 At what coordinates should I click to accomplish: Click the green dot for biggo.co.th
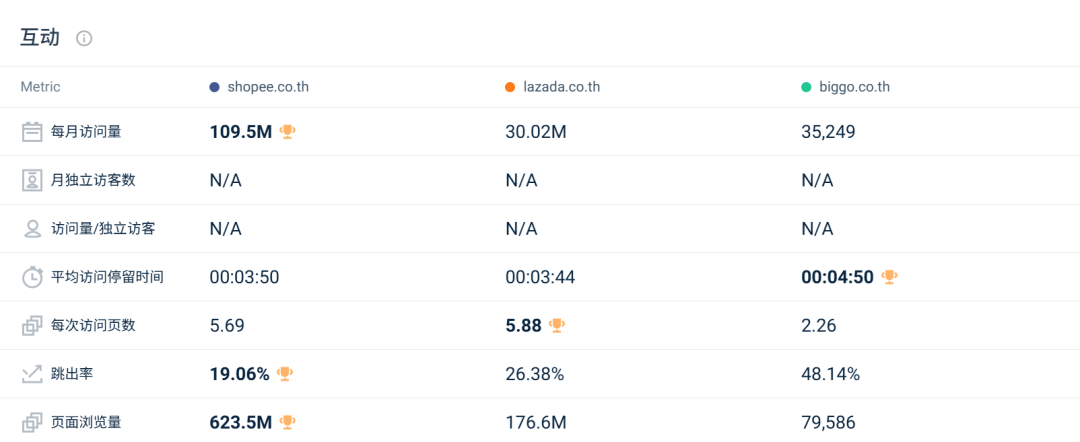[x=806, y=87]
